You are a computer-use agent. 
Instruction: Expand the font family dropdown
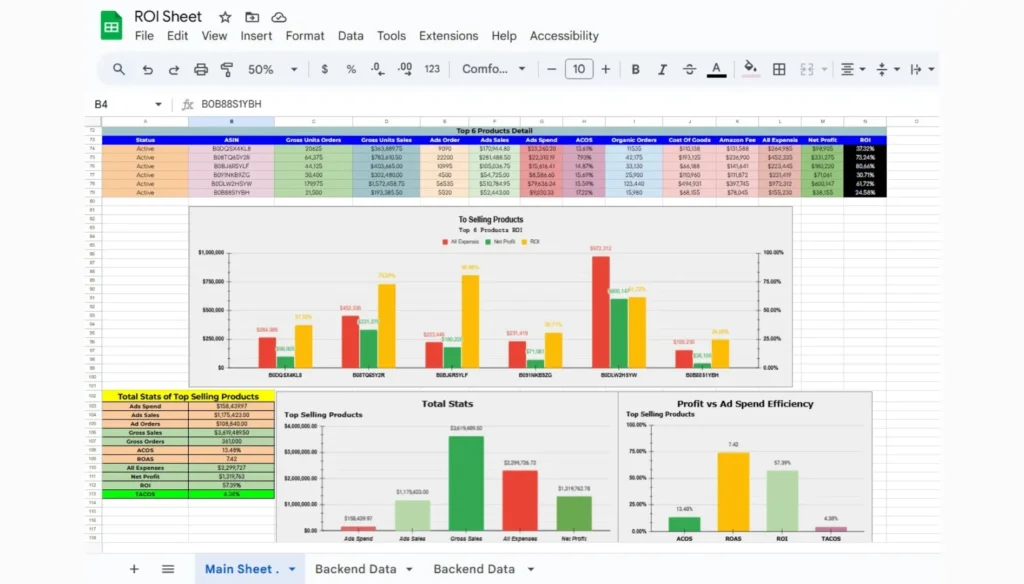tap(494, 70)
